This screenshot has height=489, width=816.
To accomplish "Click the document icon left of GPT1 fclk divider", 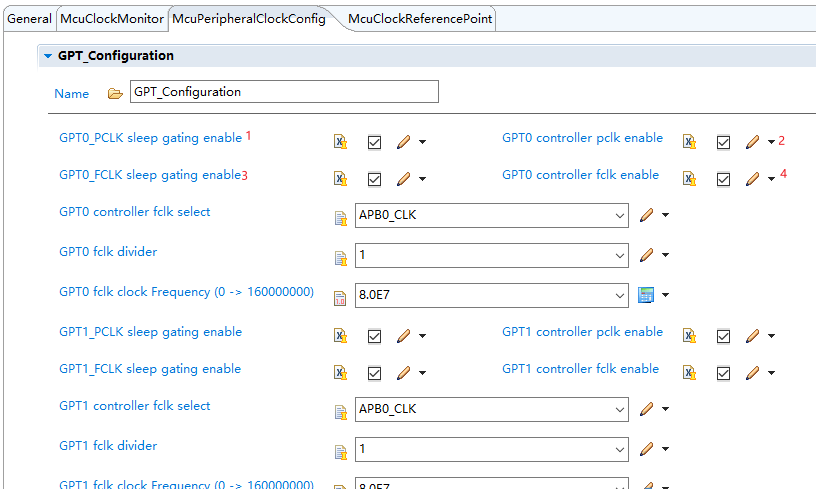I will (340, 451).
